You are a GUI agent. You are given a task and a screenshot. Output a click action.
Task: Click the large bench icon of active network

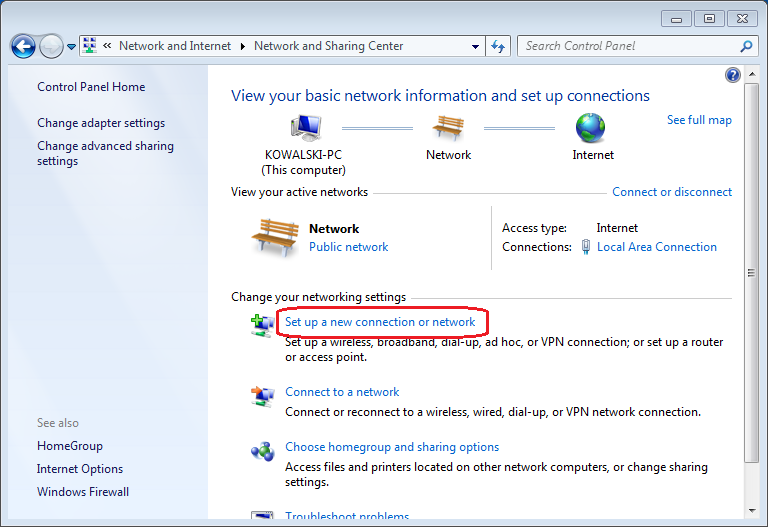click(275, 237)
